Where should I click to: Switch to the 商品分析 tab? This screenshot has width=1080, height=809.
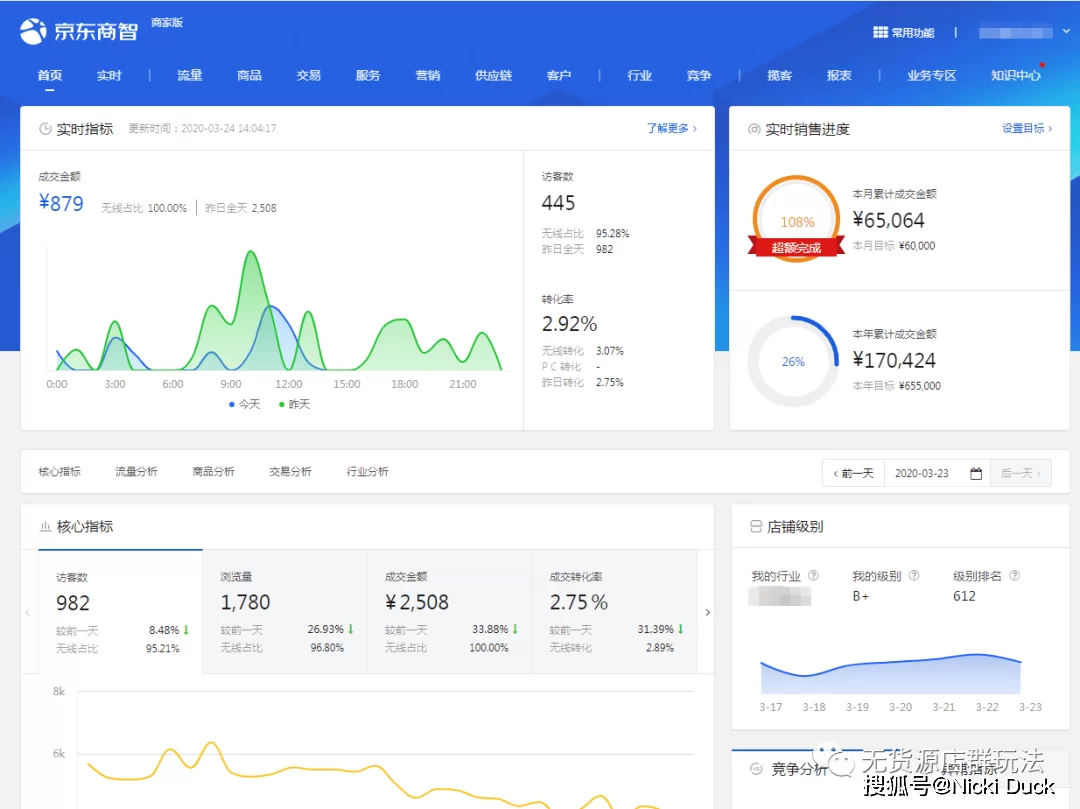coord(213,472)
